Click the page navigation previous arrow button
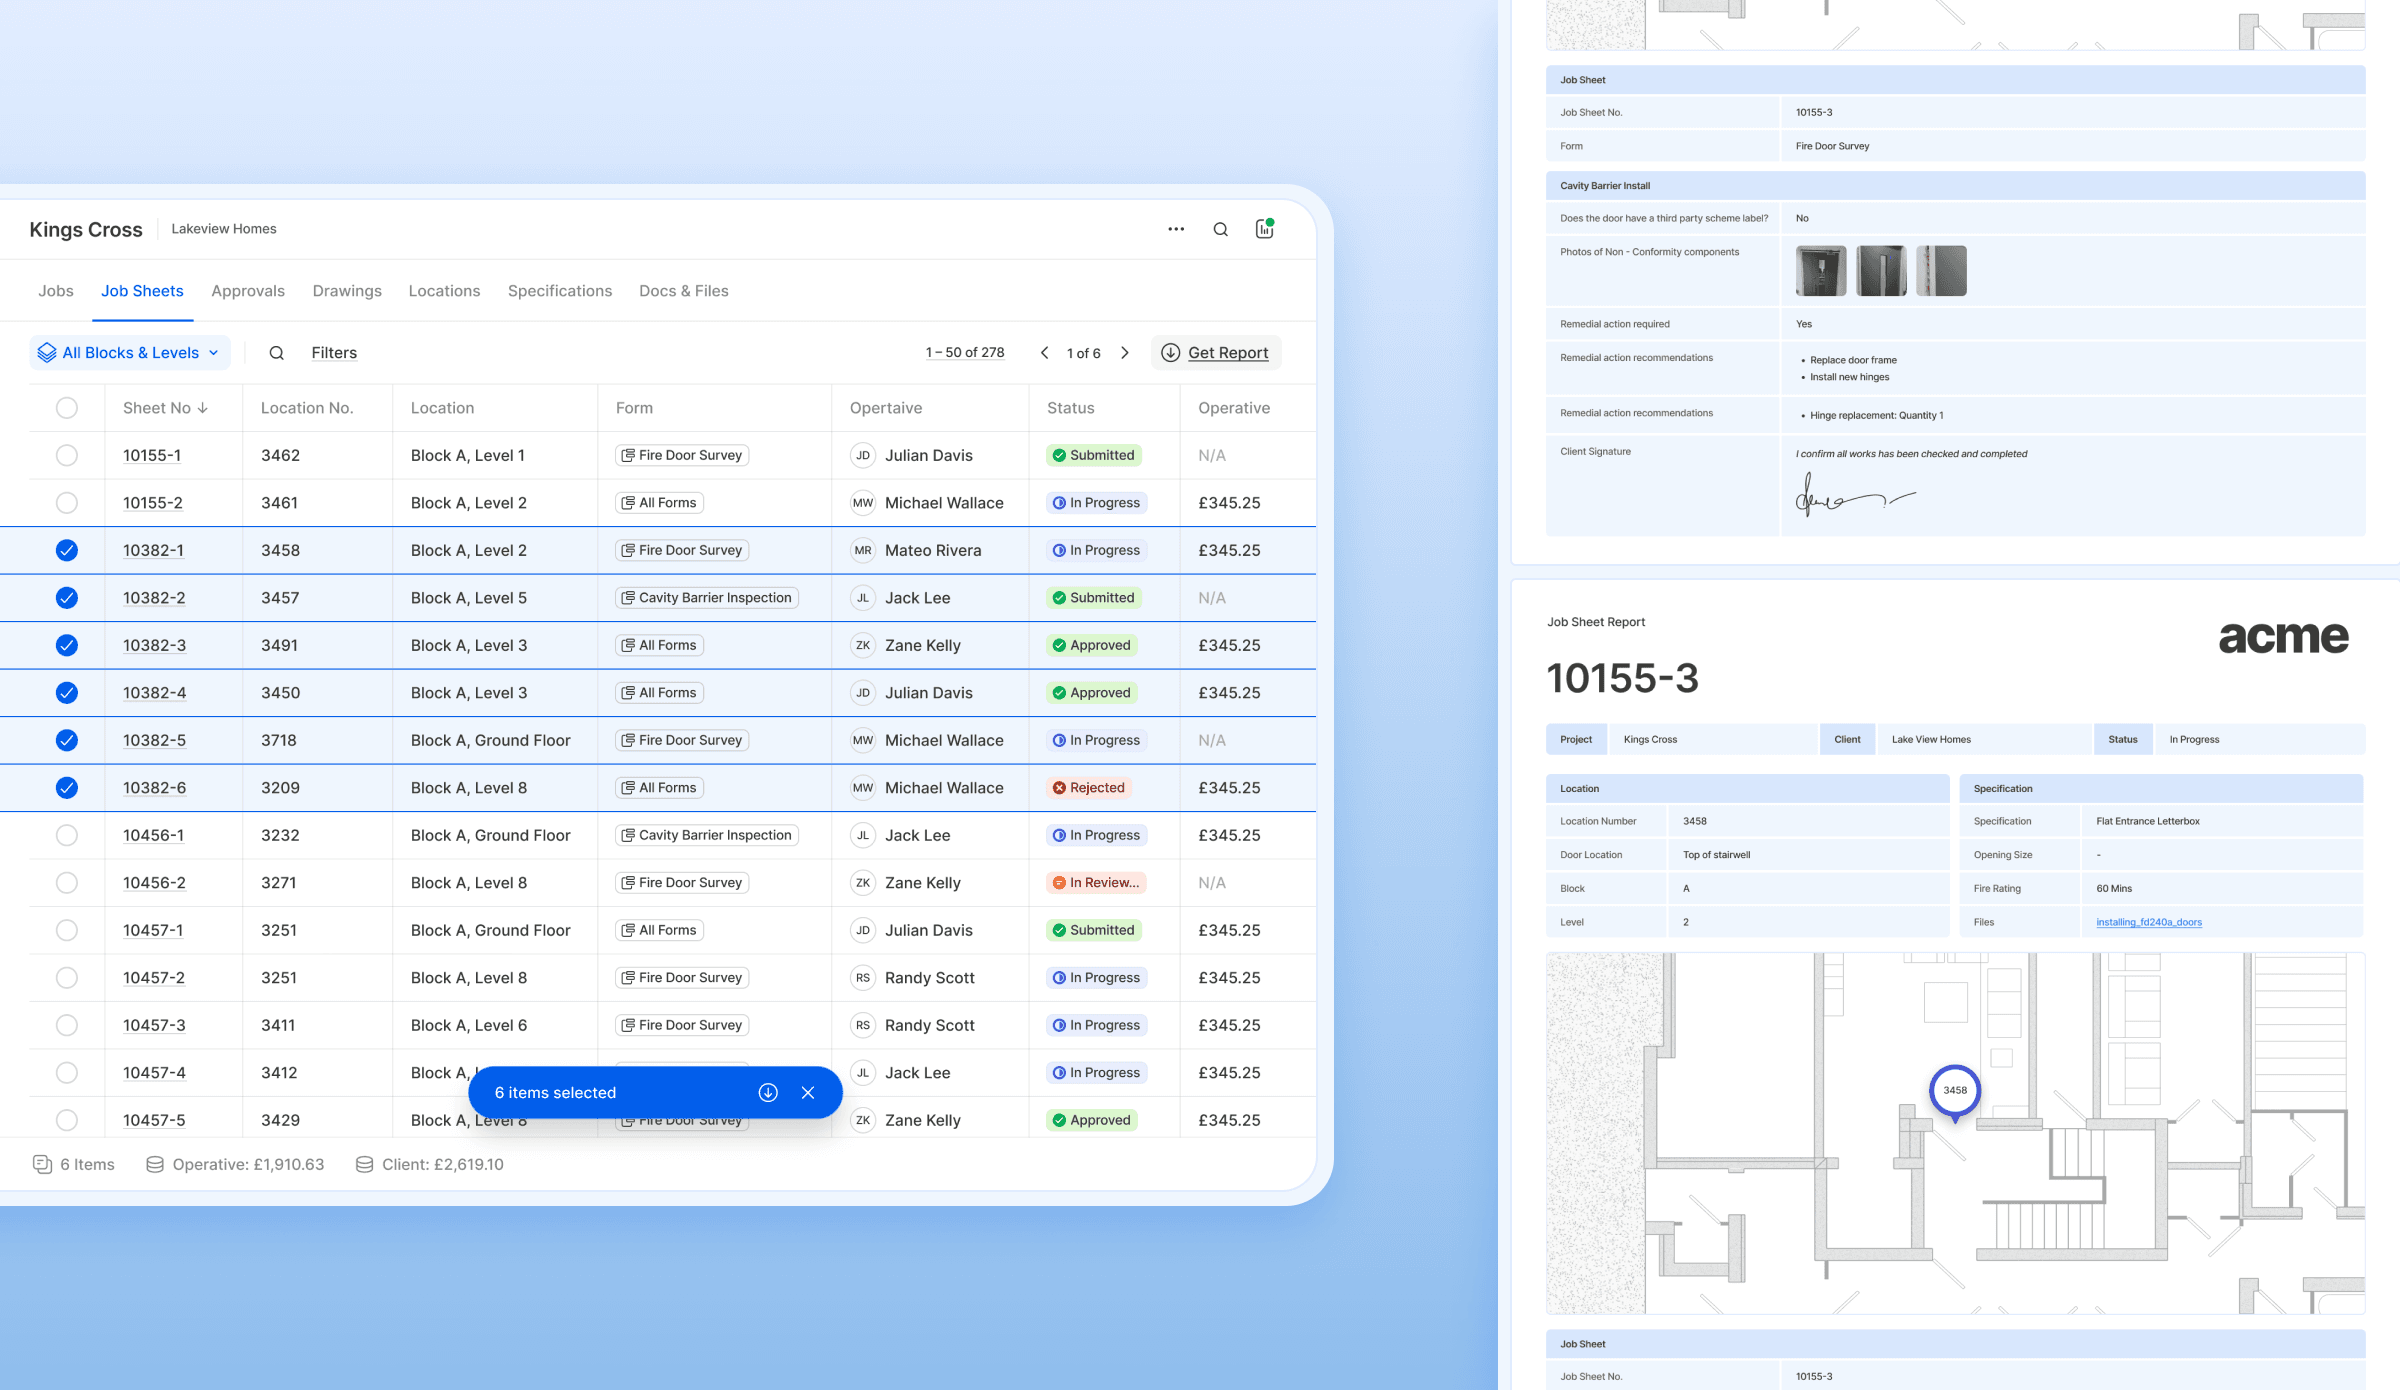 click(1040, 352)
